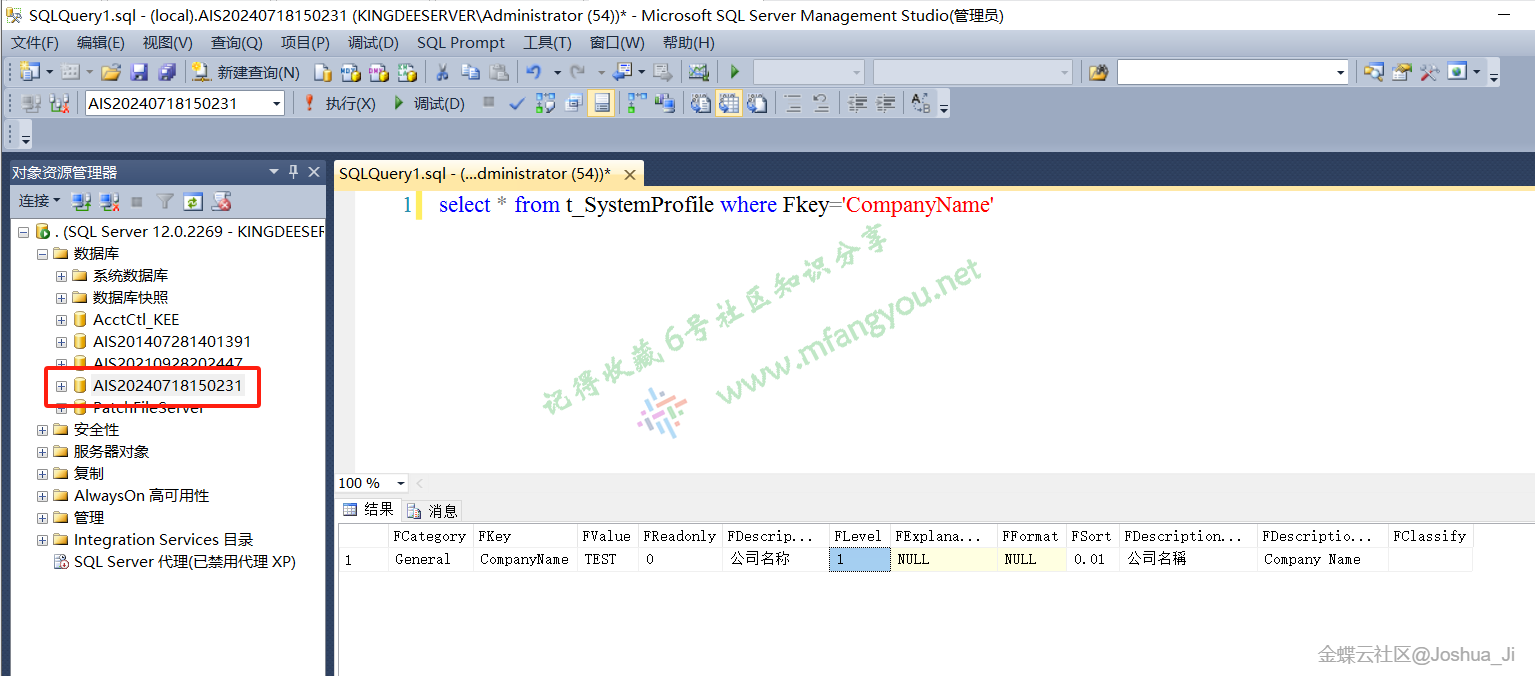This screenshot has height=676, width=1535.
Task: Toggle Results to Text output mode
Action: tap(700, 103)
